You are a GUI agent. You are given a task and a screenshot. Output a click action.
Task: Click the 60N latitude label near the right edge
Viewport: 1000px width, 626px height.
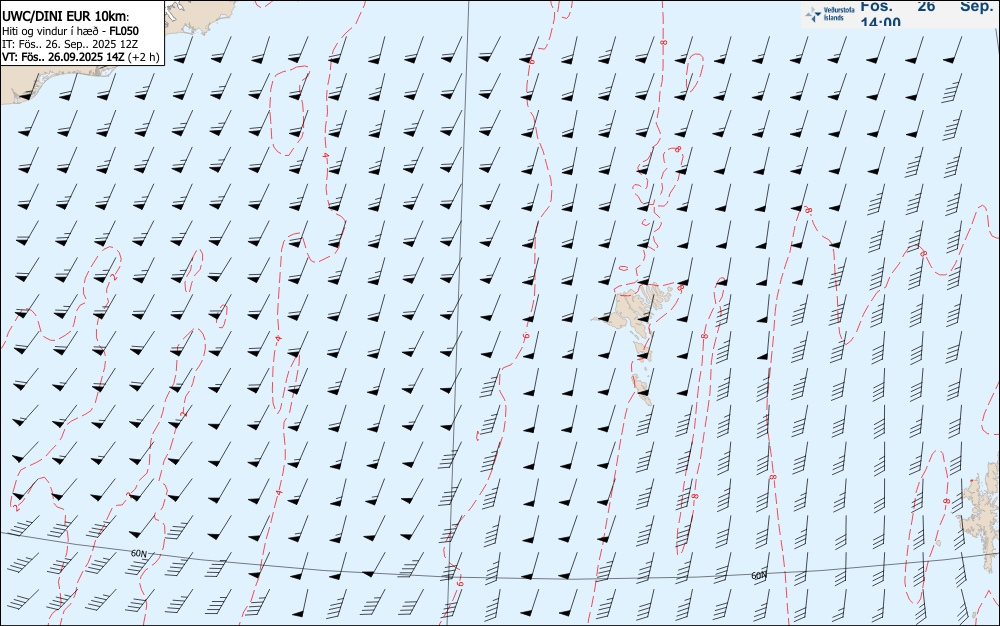click(758, 576)
